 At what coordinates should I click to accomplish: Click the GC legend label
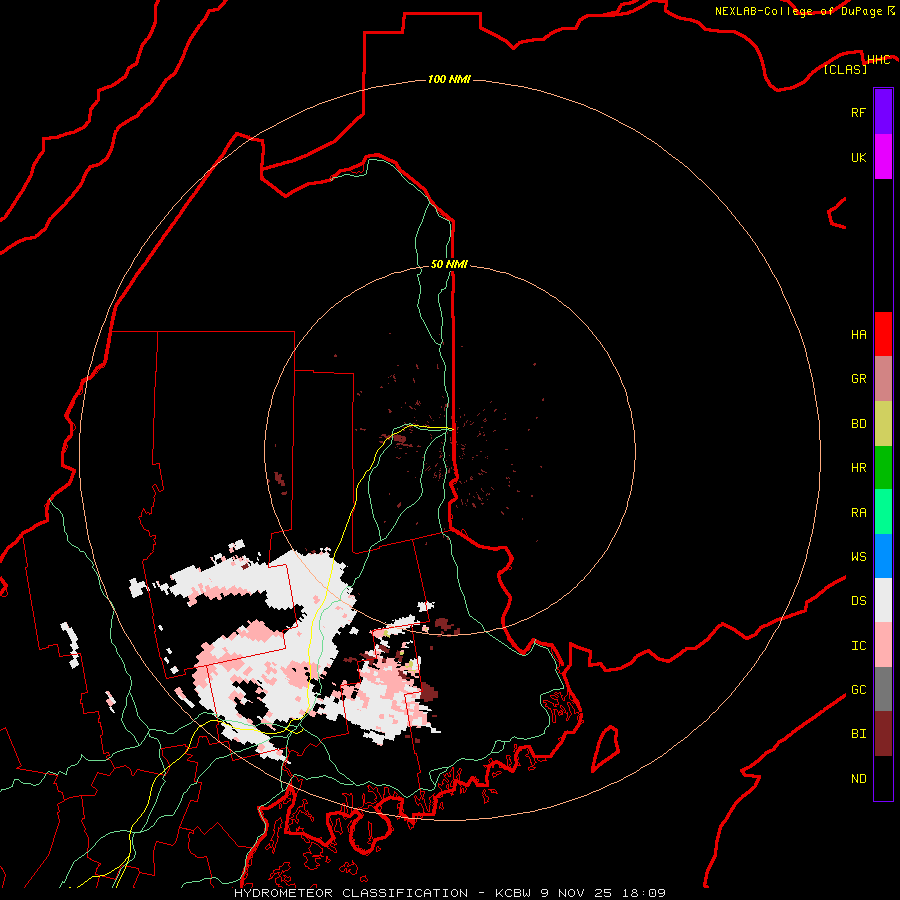tap(858, 690)
